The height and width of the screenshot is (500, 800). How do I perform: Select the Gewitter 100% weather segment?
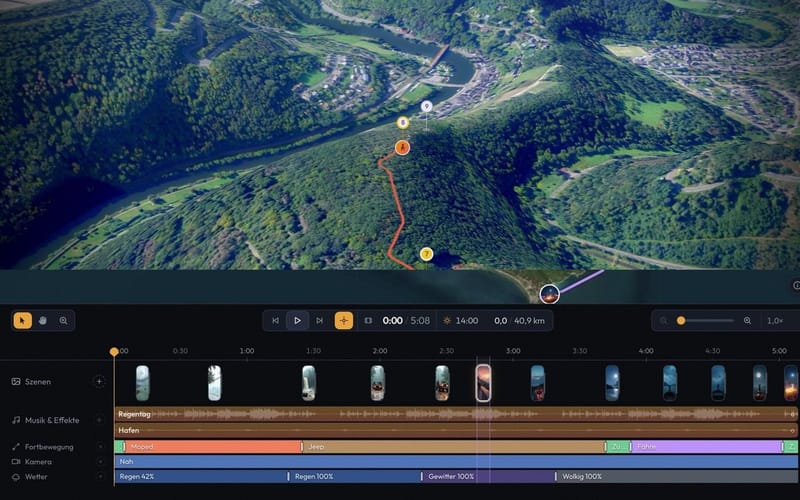coord(488,476)
